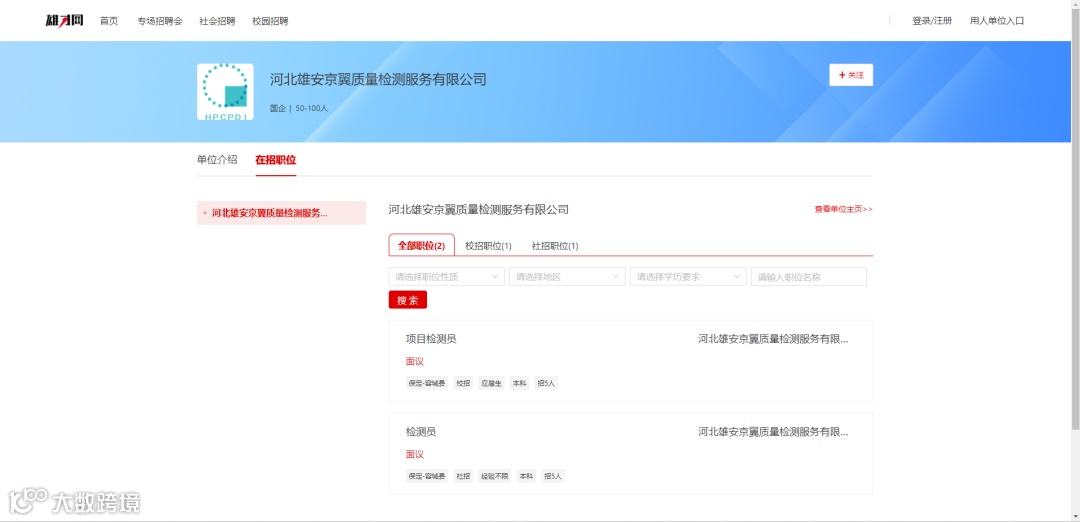Click company name in 检测员 card
Screen dimensions: 1080x522
773,432
